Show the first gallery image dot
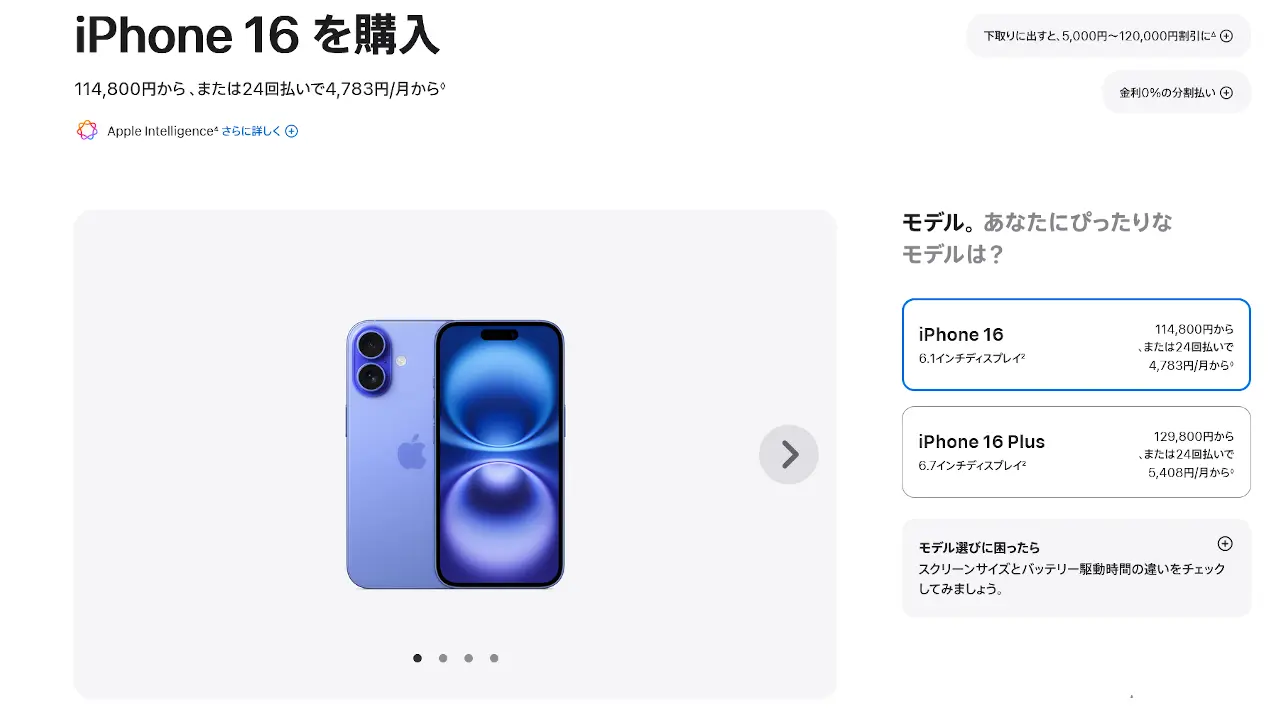This screenshot has width=1280, height=720. point(417,658)
